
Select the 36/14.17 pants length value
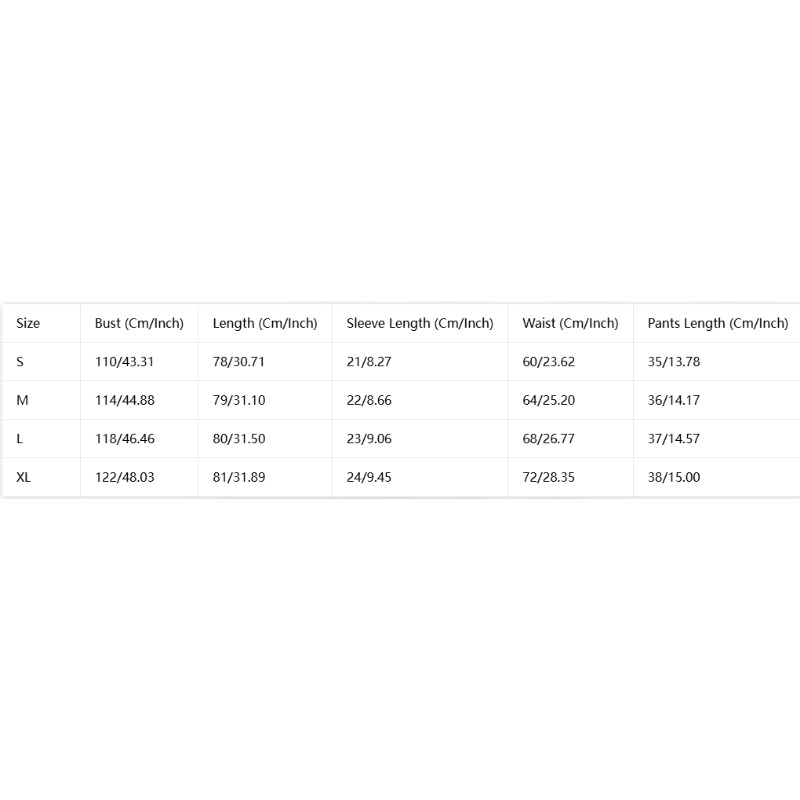pyautogui.click(x=674, y=401)
